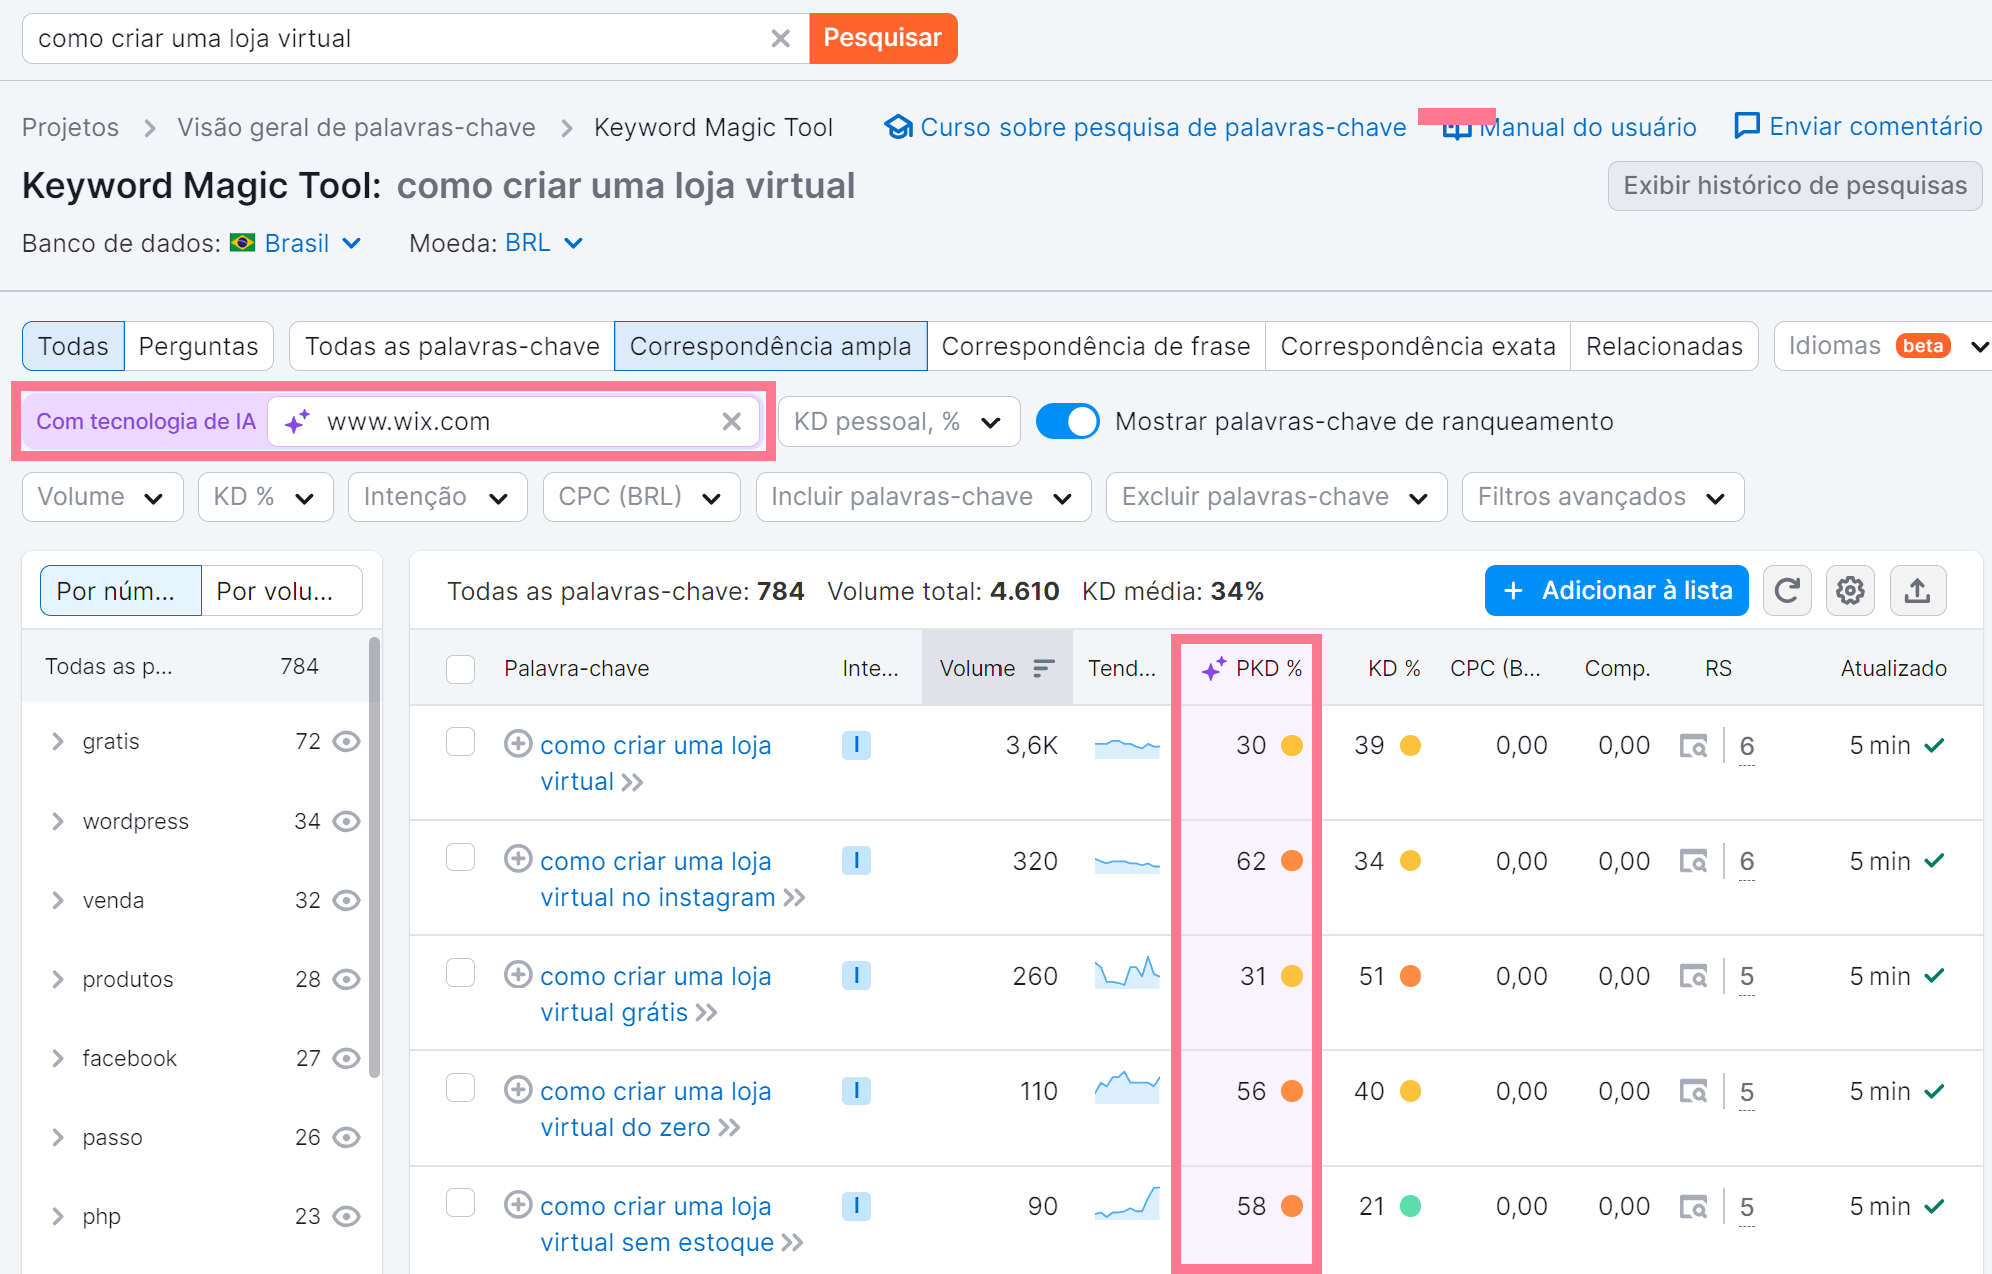Viewport: 1992px width, 1274px height.
Task: Expand the wordpress keyword group
Action: coord(58,821)
